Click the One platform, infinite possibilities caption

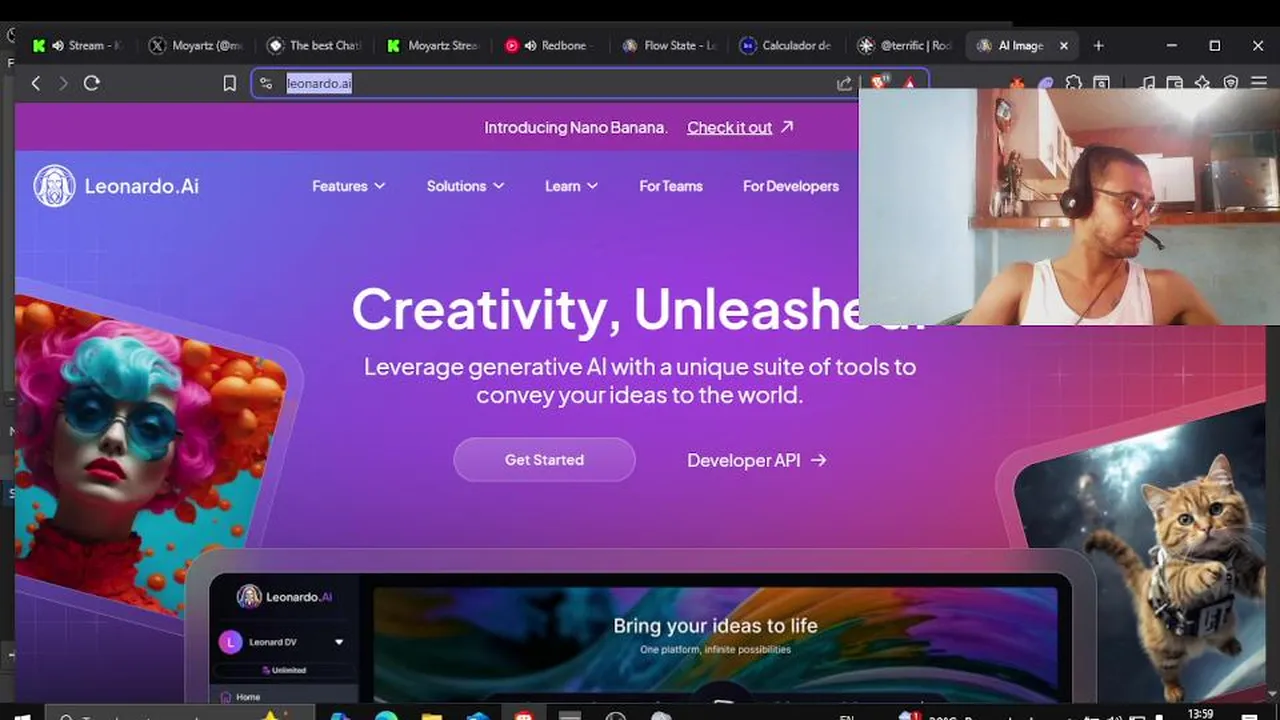(715, 650)
